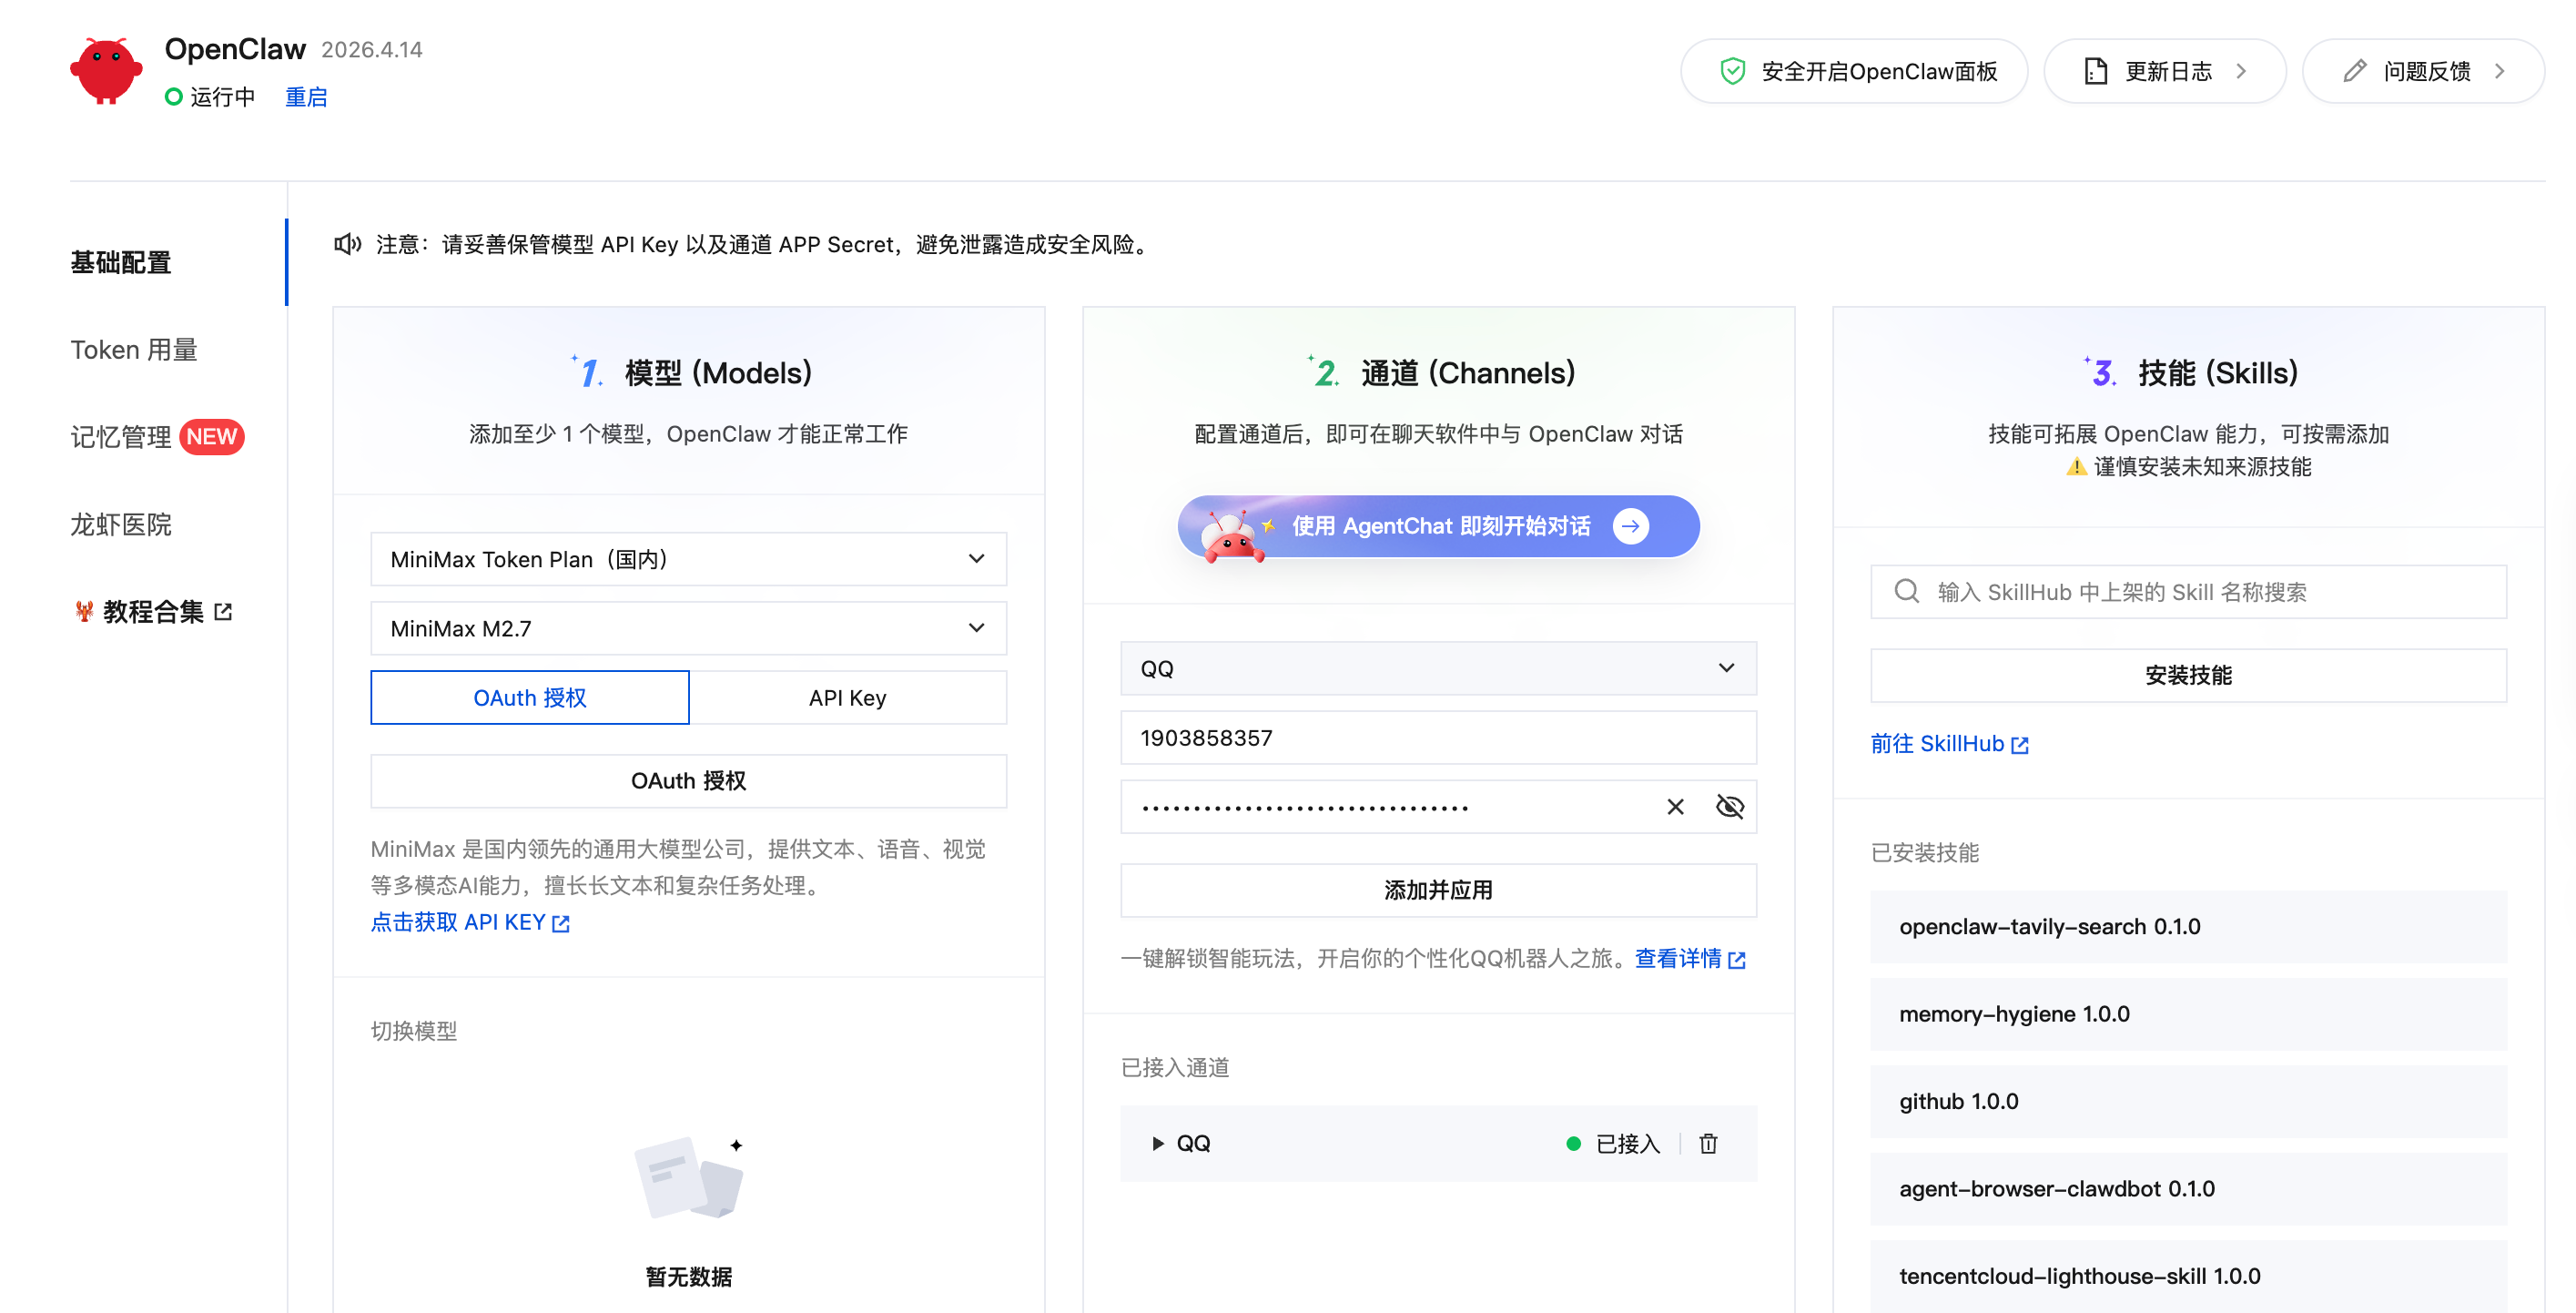Click the OpenClaw version text 2026.4.14

pyautogui.click(x=372, y=49)
